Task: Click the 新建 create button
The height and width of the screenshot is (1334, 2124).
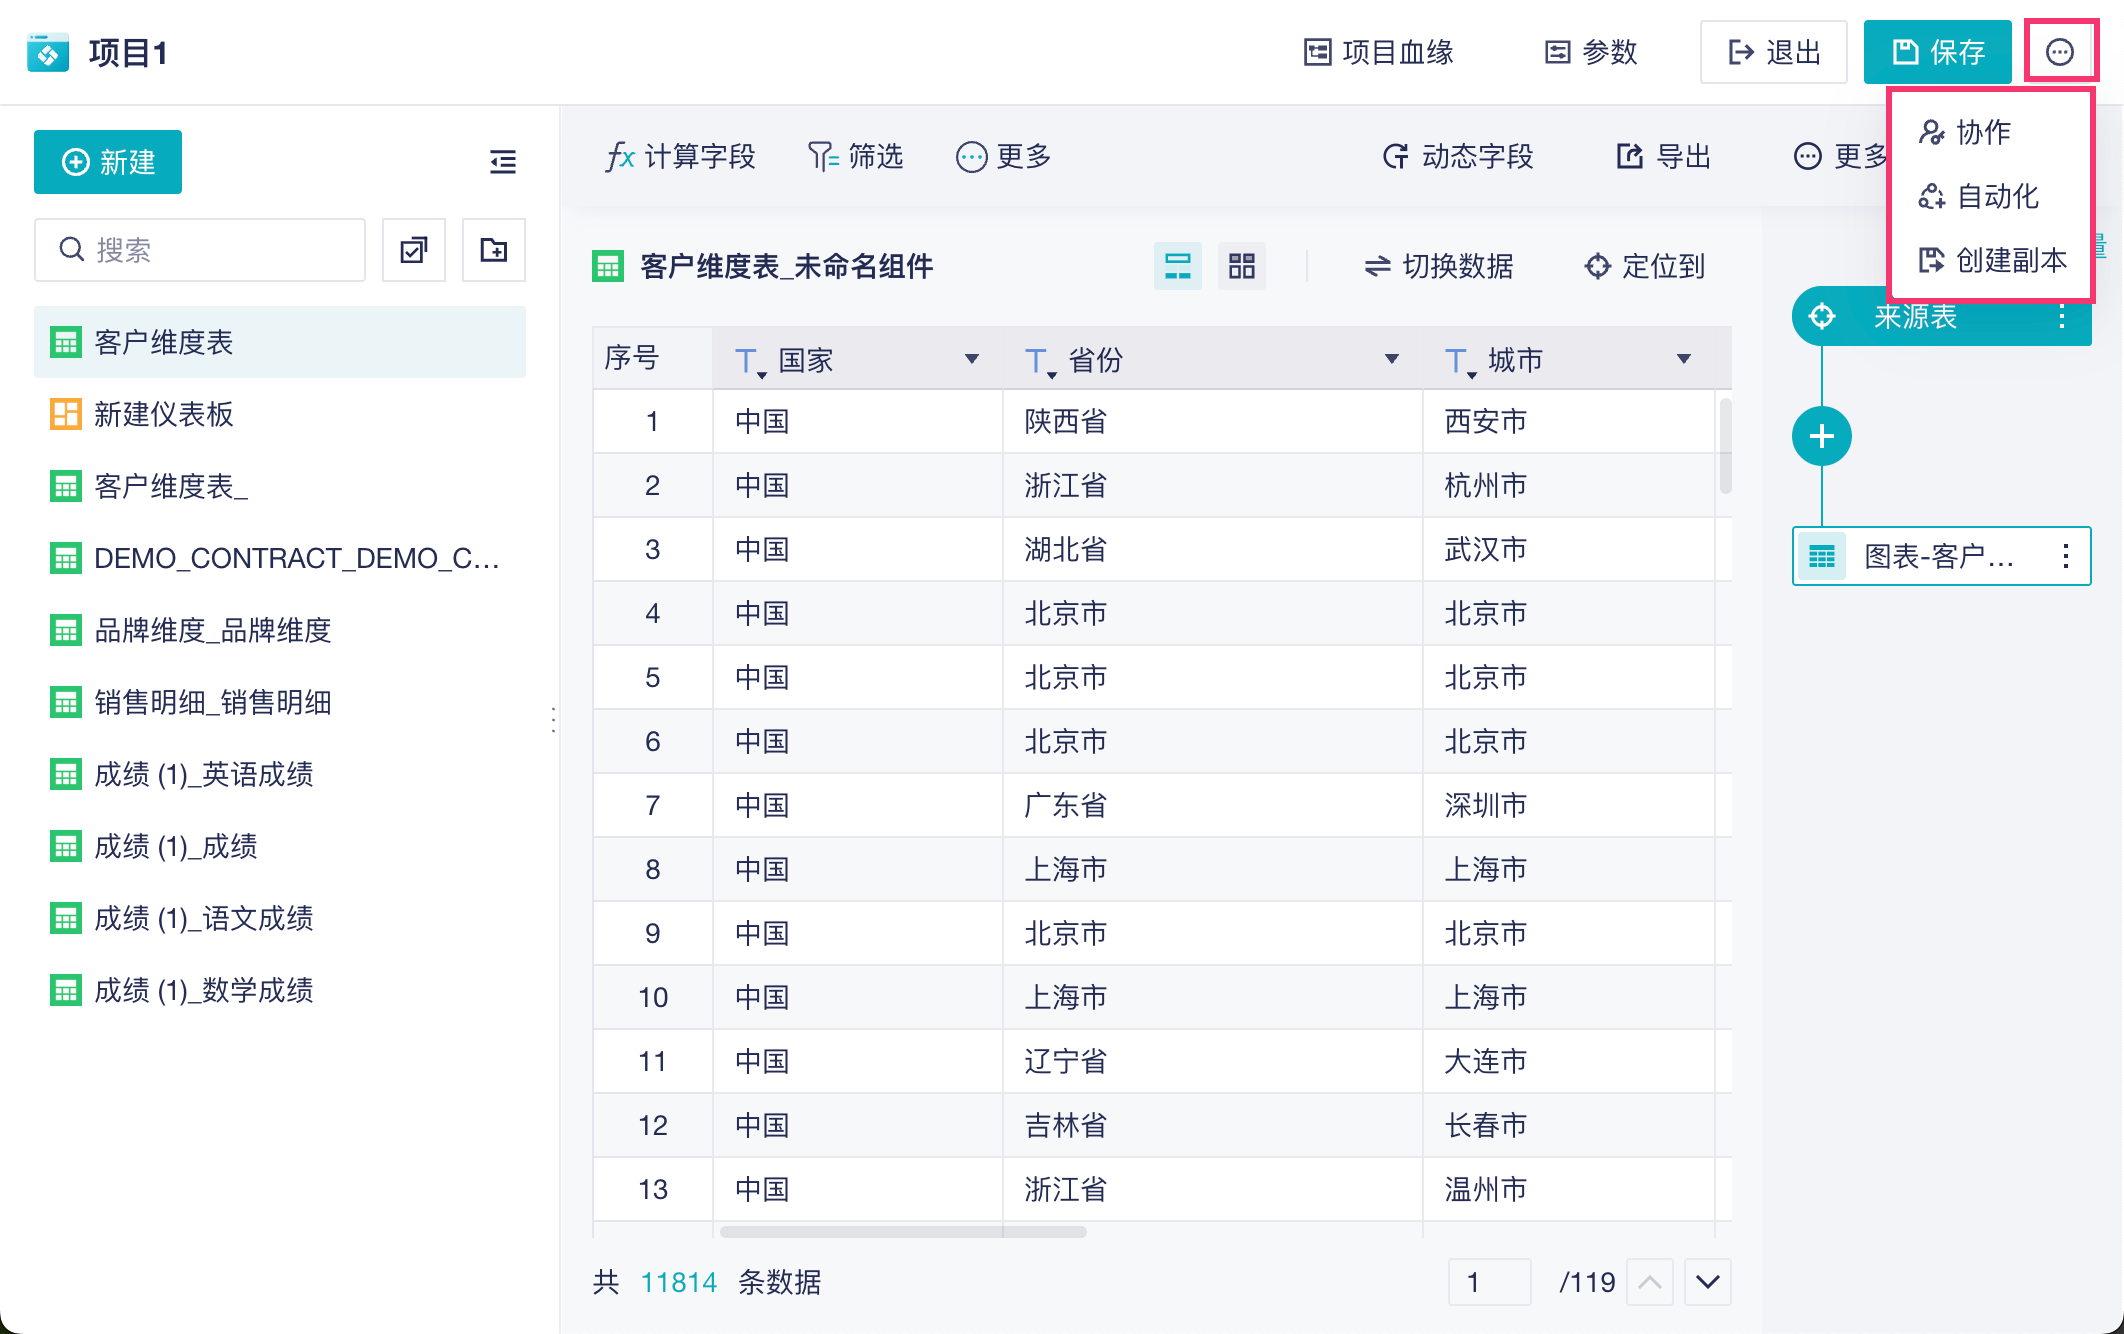Action: 108,162
